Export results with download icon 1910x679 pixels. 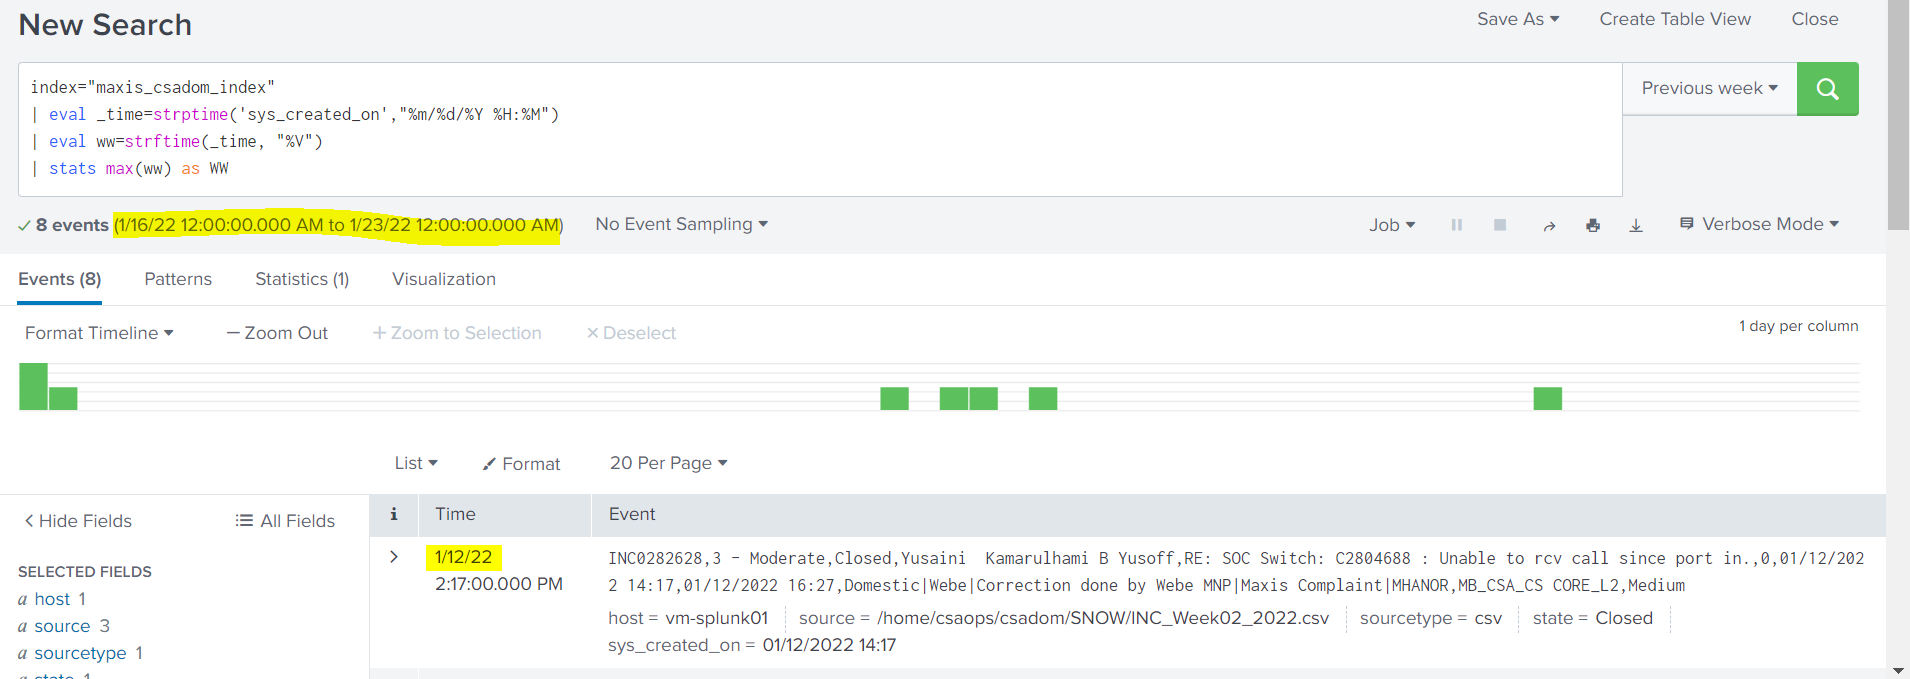pos(1636,226)
